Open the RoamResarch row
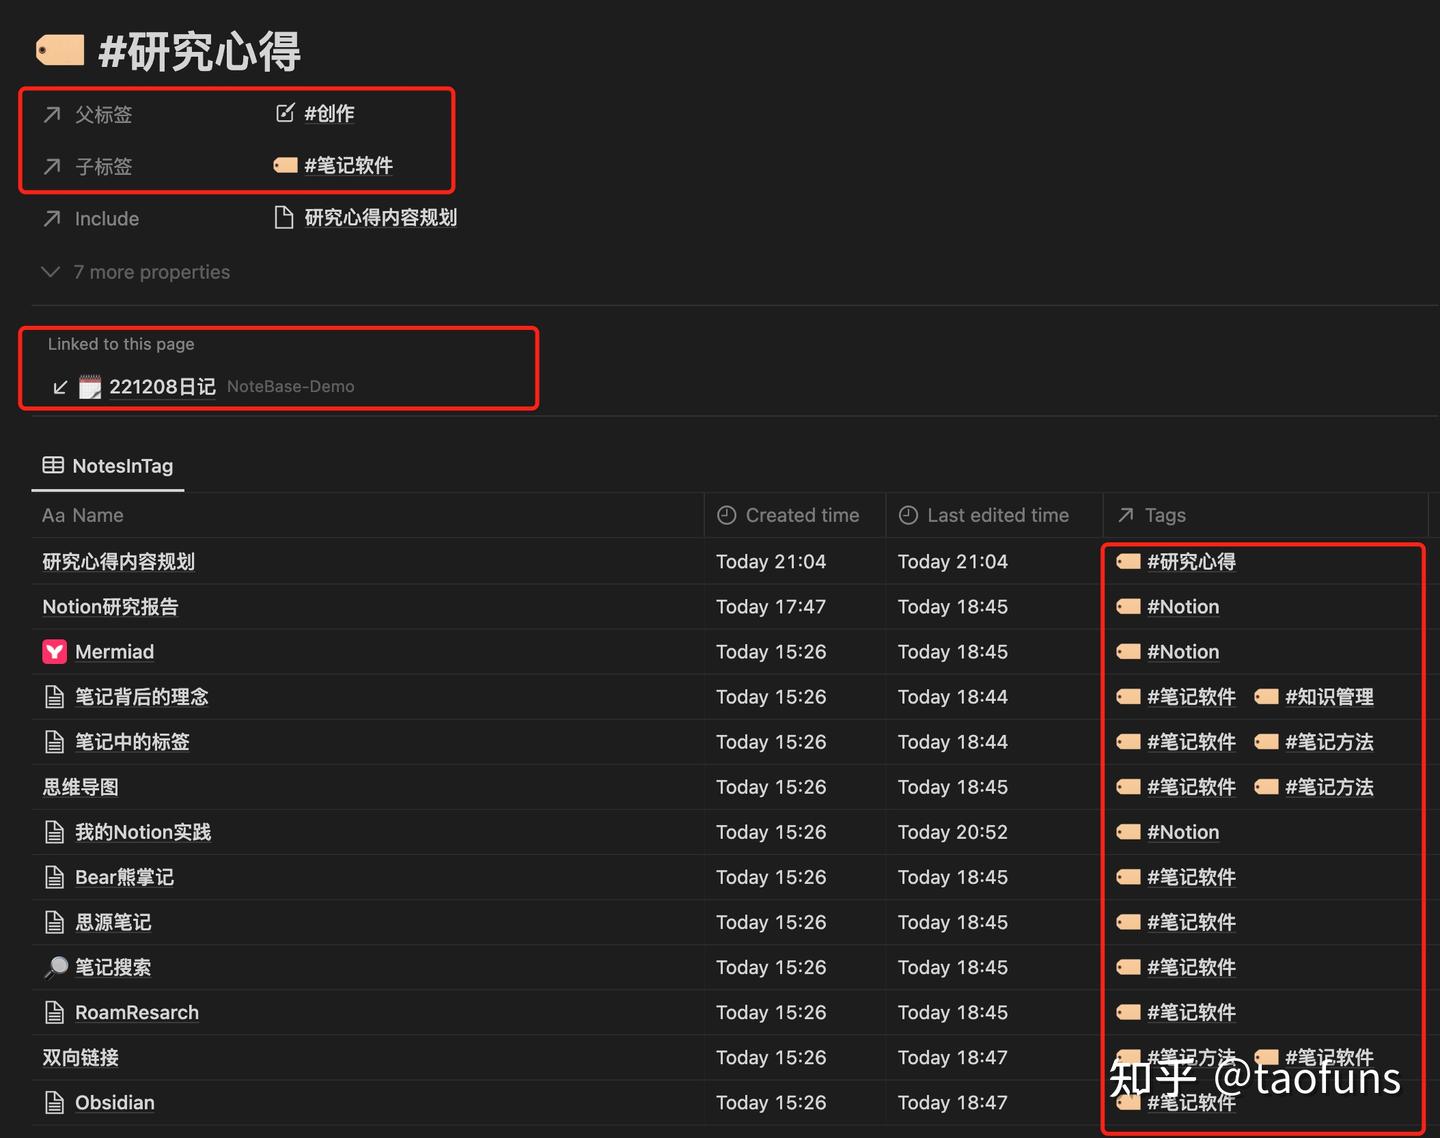 coord(137,1012)
